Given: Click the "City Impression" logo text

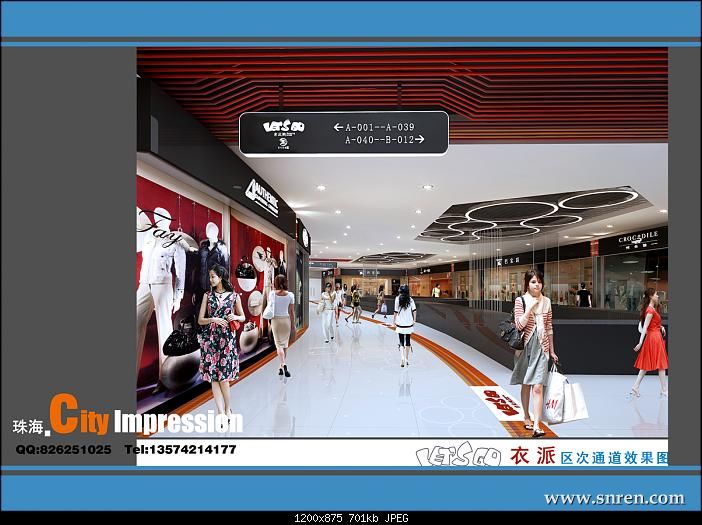Looking at the screenshot, I should [146, 415].
